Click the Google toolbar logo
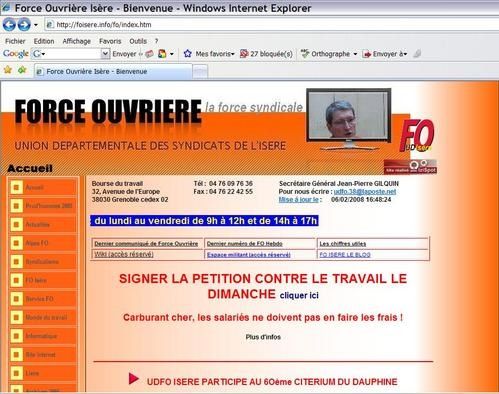This screenshot has height=394, width=499. coord(16,54)
